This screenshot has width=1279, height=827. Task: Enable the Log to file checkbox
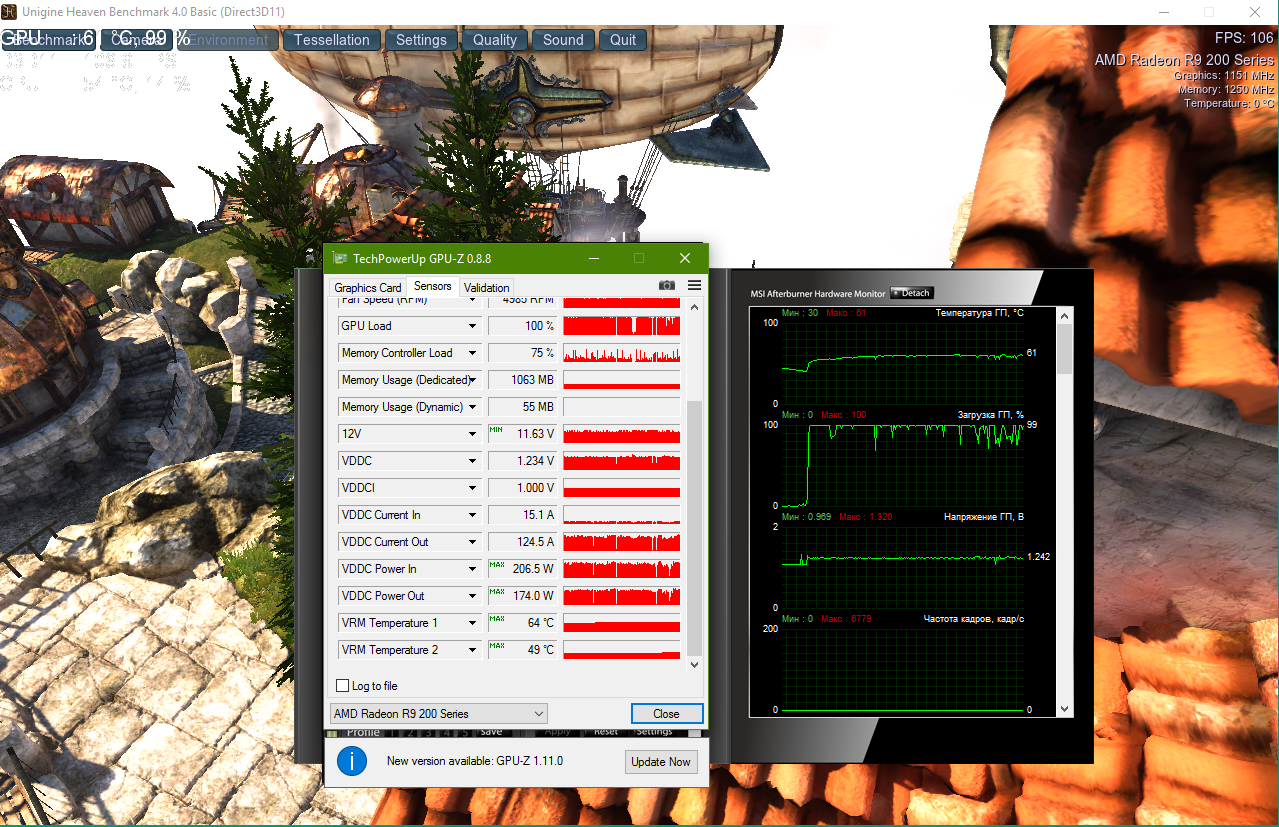(343, 686)
